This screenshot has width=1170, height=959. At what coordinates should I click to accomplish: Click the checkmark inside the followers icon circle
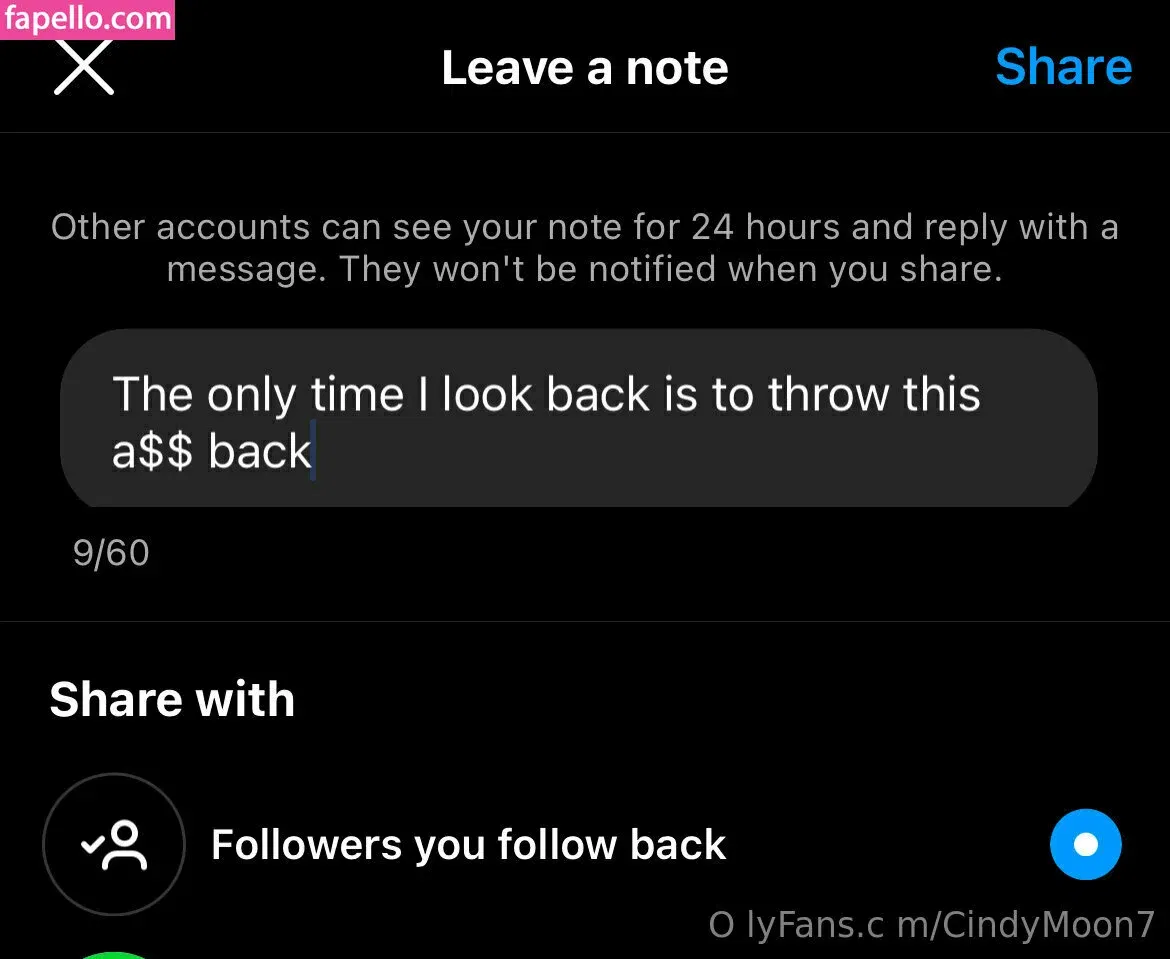pos(93,844)
